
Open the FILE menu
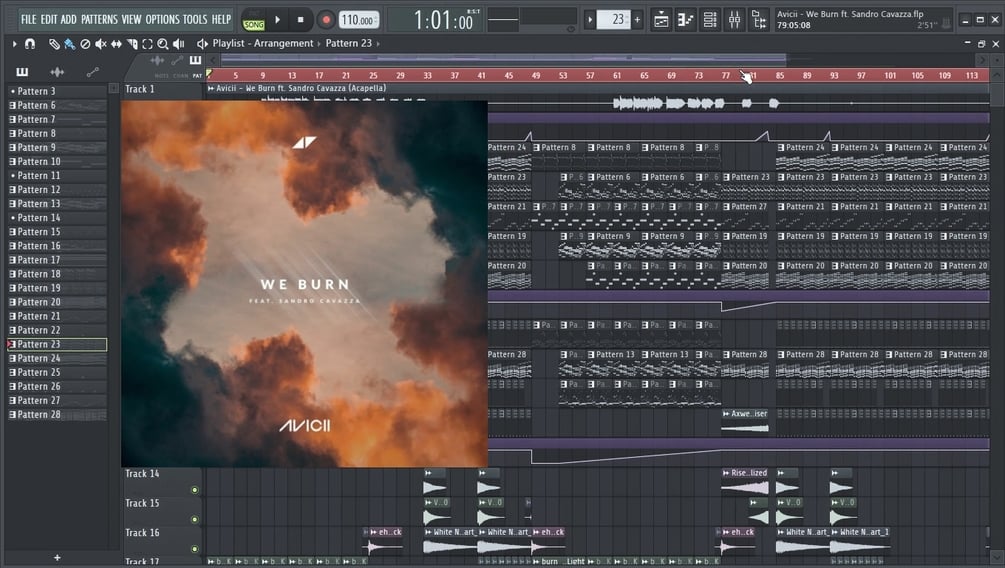28,19
